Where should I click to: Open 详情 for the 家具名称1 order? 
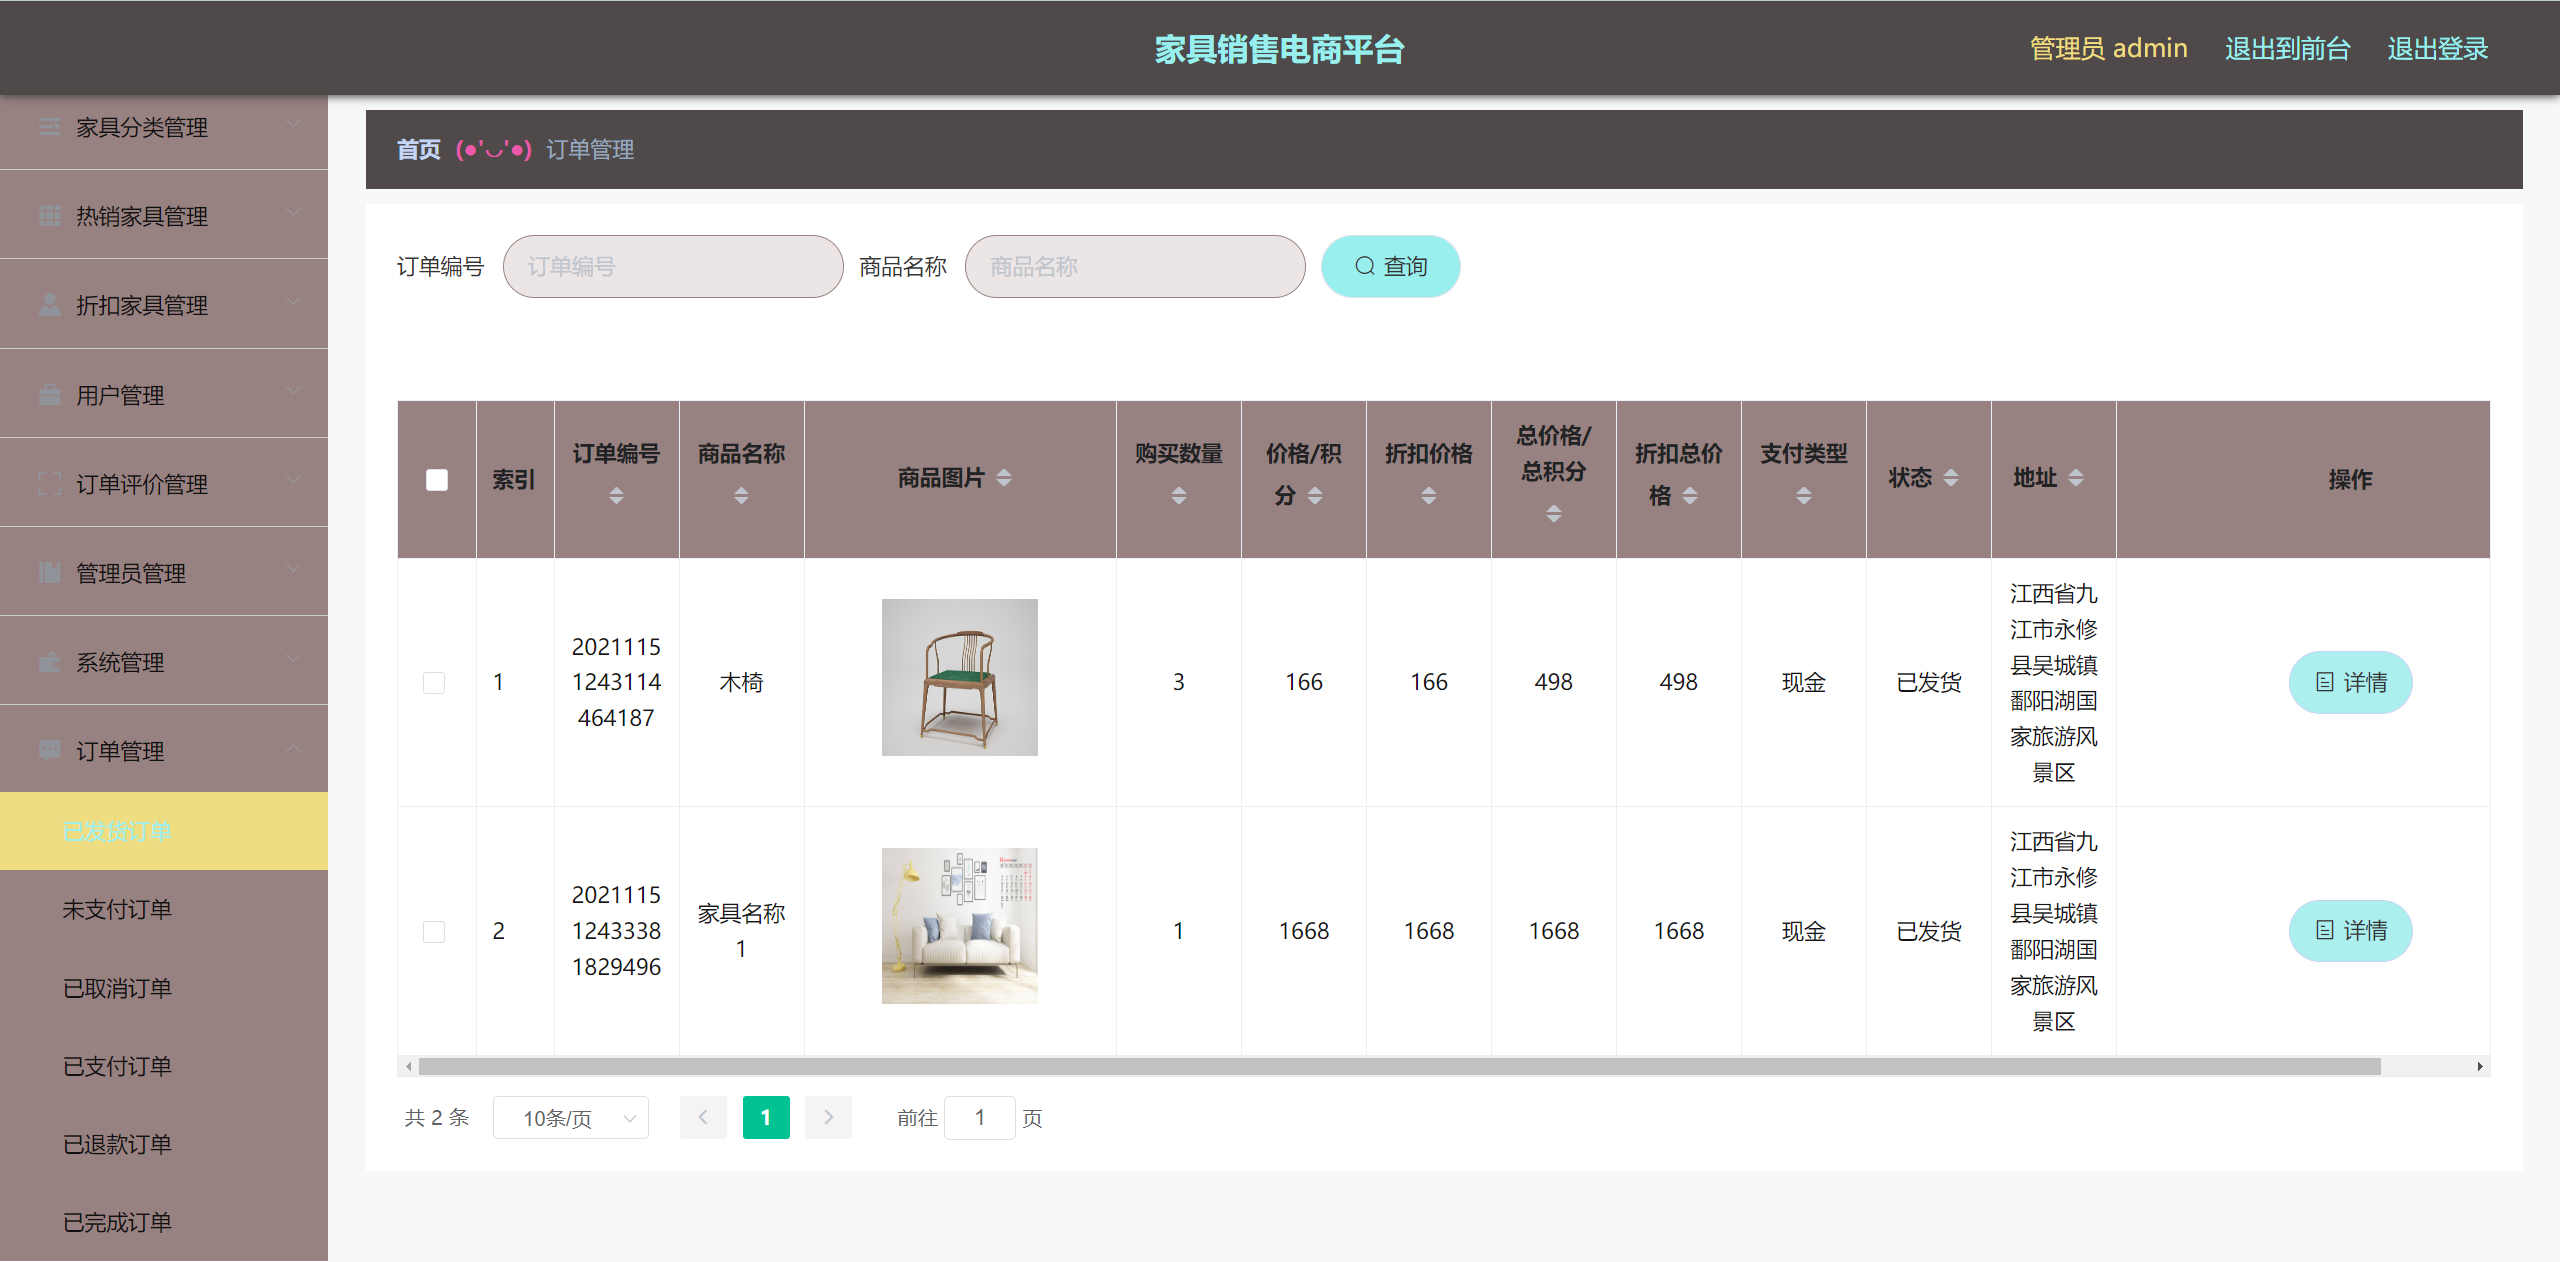tap(2350, 931)
